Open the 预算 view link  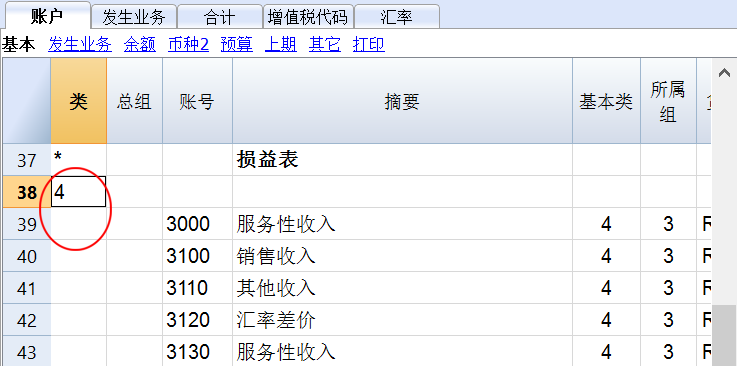point(236,44)
